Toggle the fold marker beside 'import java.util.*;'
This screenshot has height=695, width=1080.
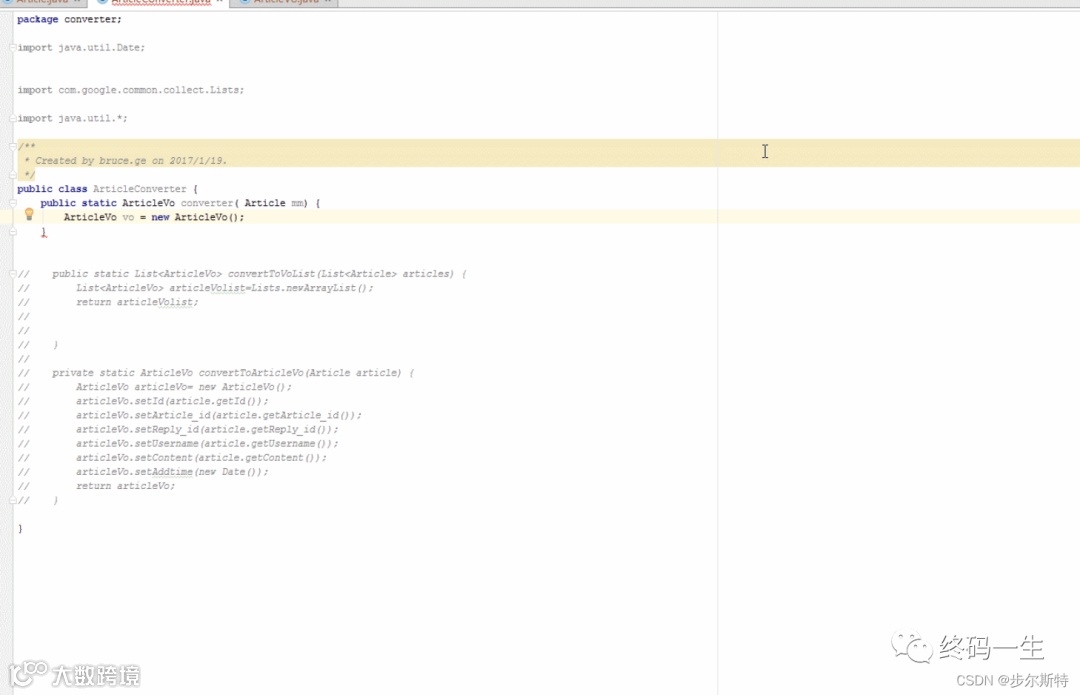13,118
